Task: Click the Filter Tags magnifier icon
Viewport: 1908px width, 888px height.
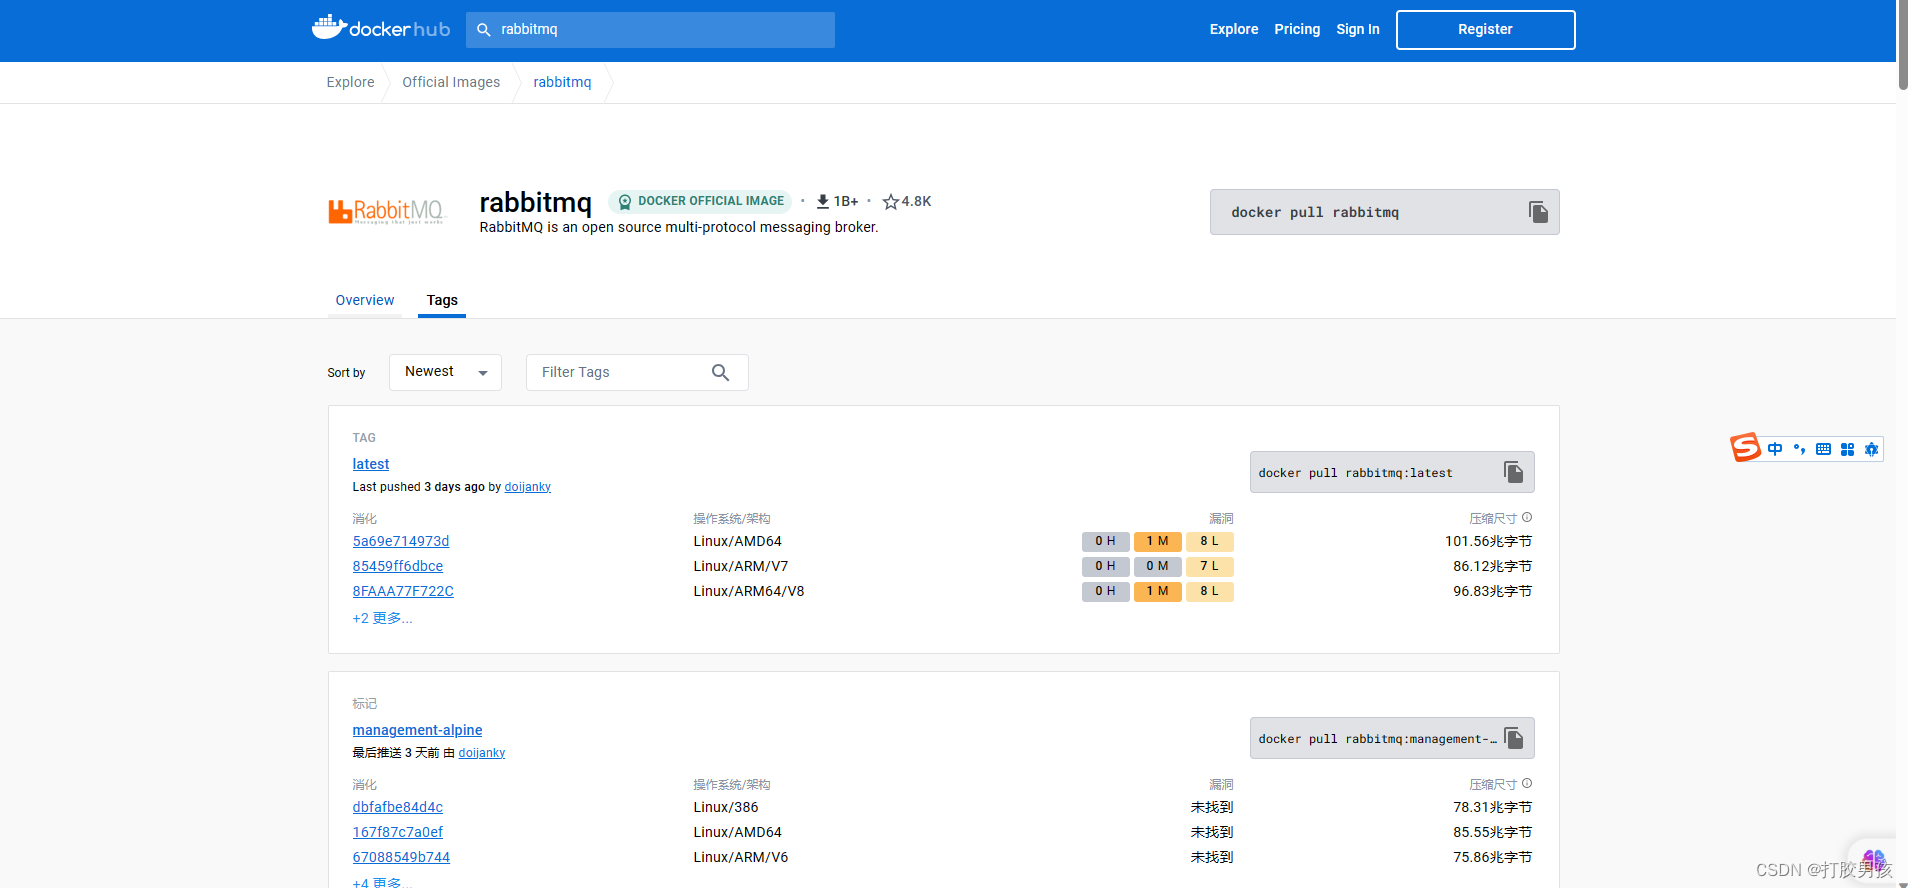Action: coord(720,373)
